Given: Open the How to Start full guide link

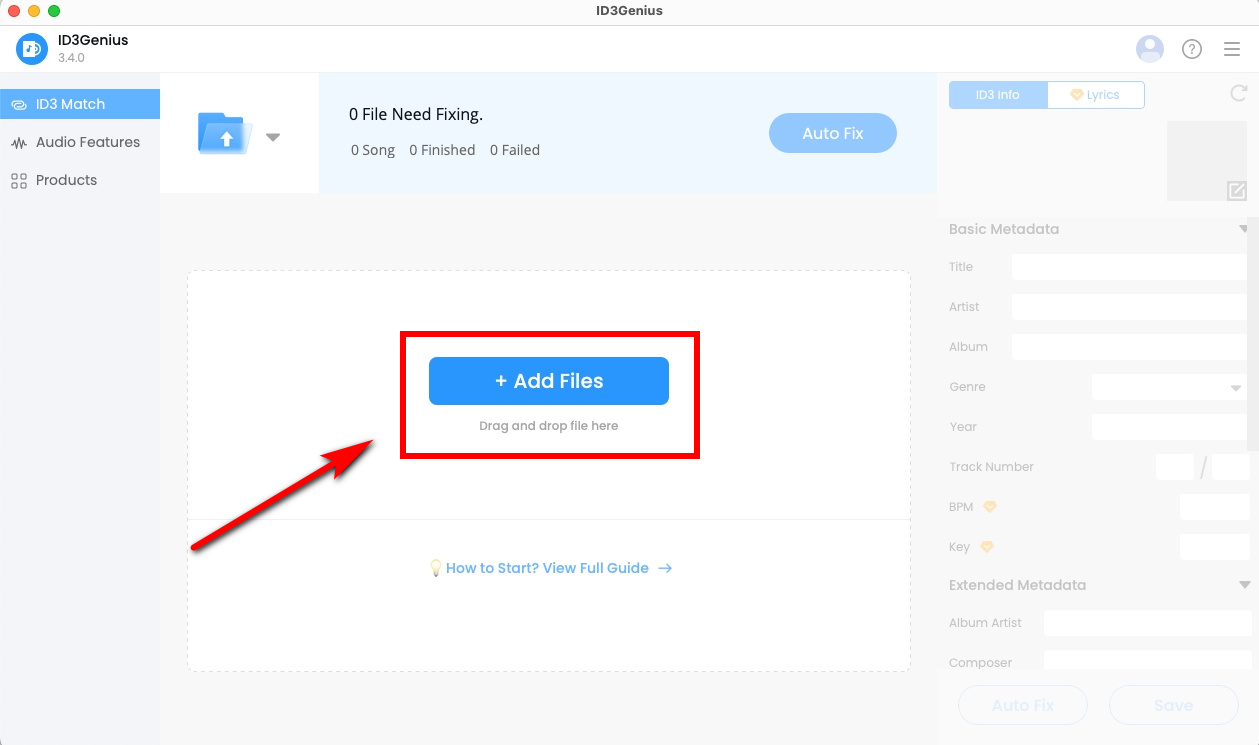Looking at the screenshot, I should tap(548, 568).
